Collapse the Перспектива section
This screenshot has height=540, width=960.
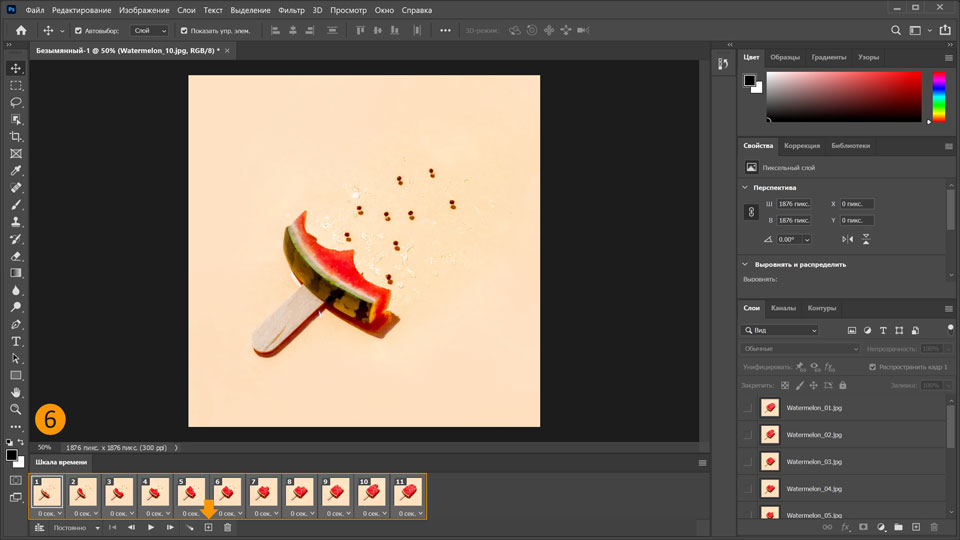click(745, 187)
